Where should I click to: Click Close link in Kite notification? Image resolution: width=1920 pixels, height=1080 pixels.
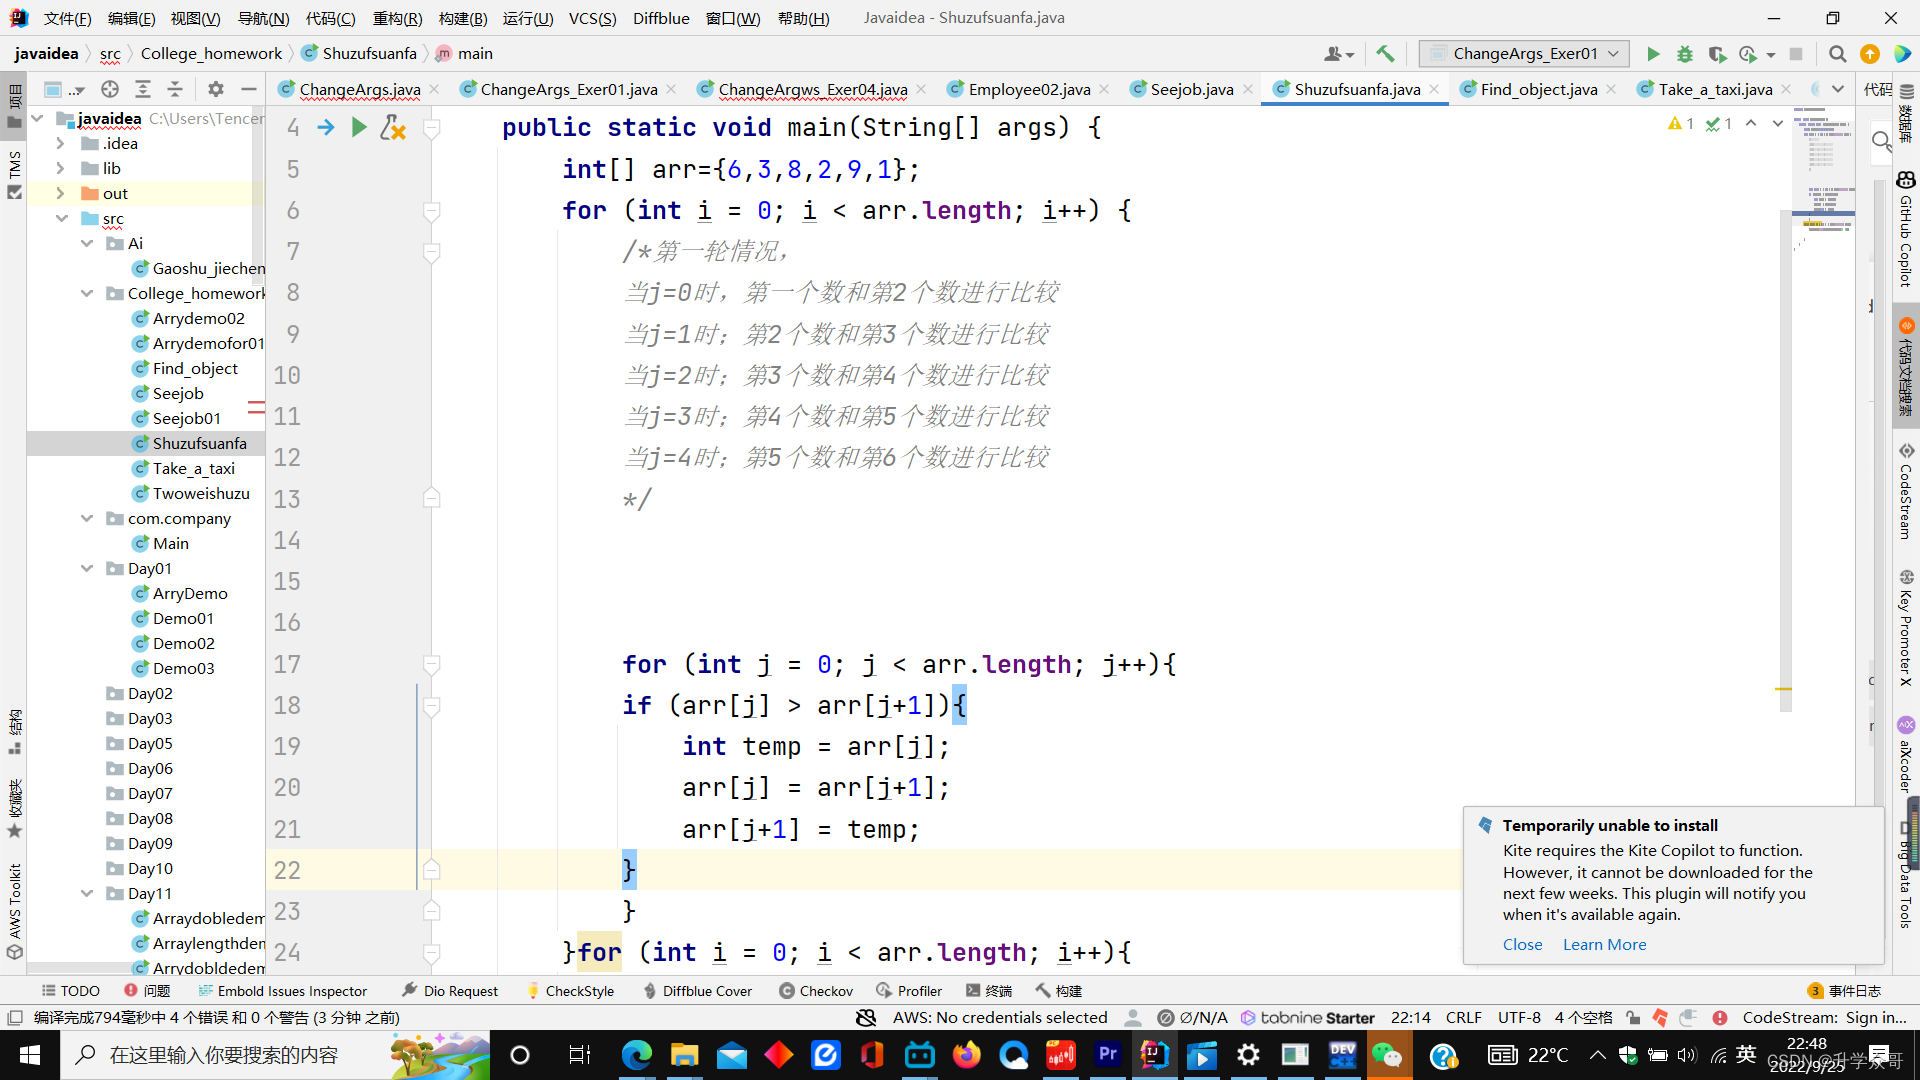(1522, 944)
